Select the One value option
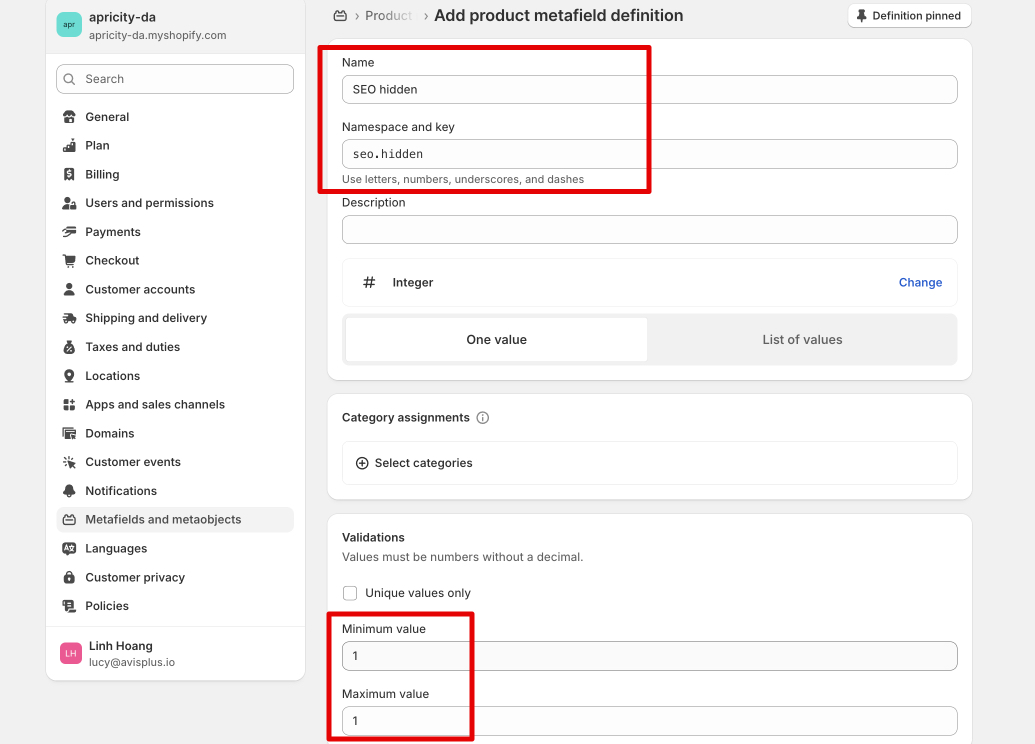 (496, 340)
